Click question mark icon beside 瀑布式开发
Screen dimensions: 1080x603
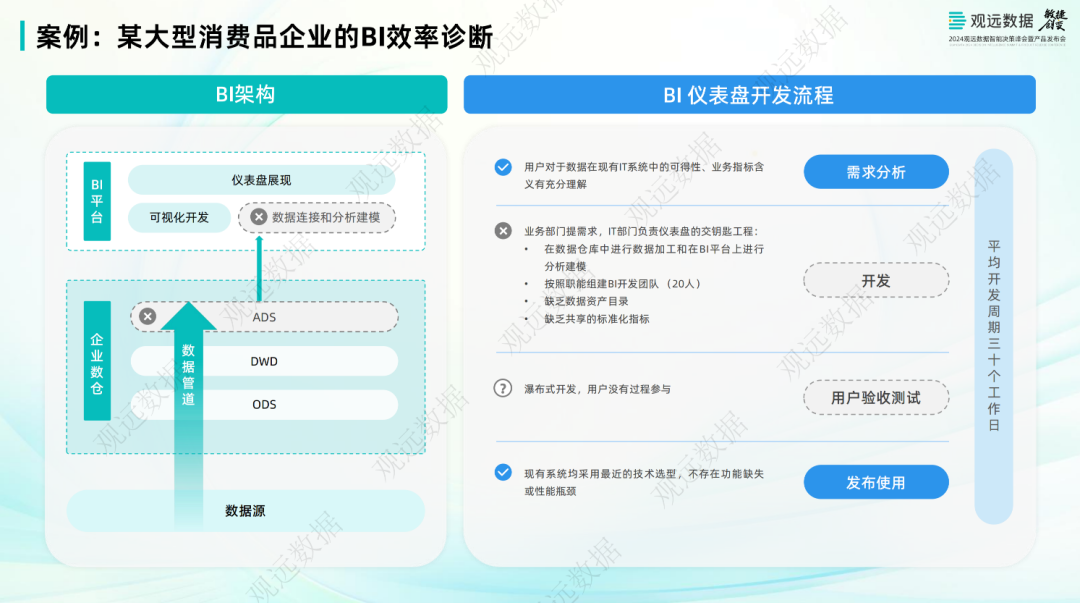(503, 389)
